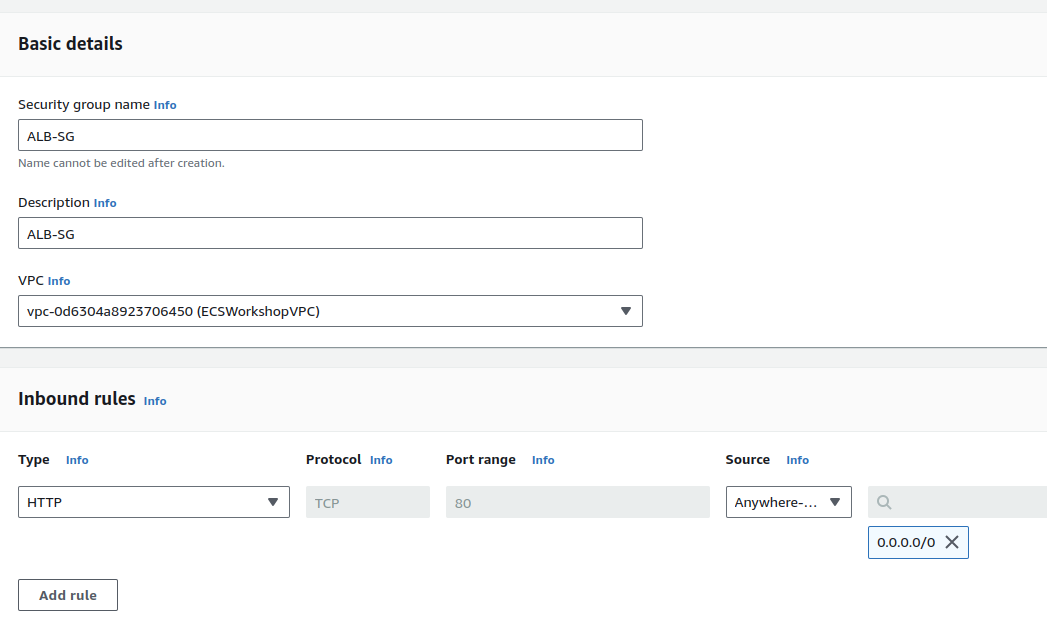Focus the Security group name input field

pos(330,136)
